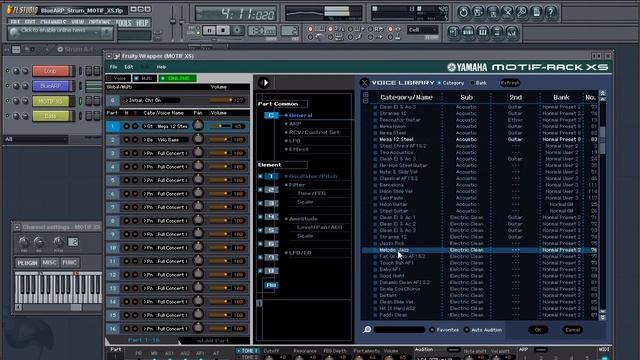
Task: Toggle Element 2 on/off switch
Action: 260,190
